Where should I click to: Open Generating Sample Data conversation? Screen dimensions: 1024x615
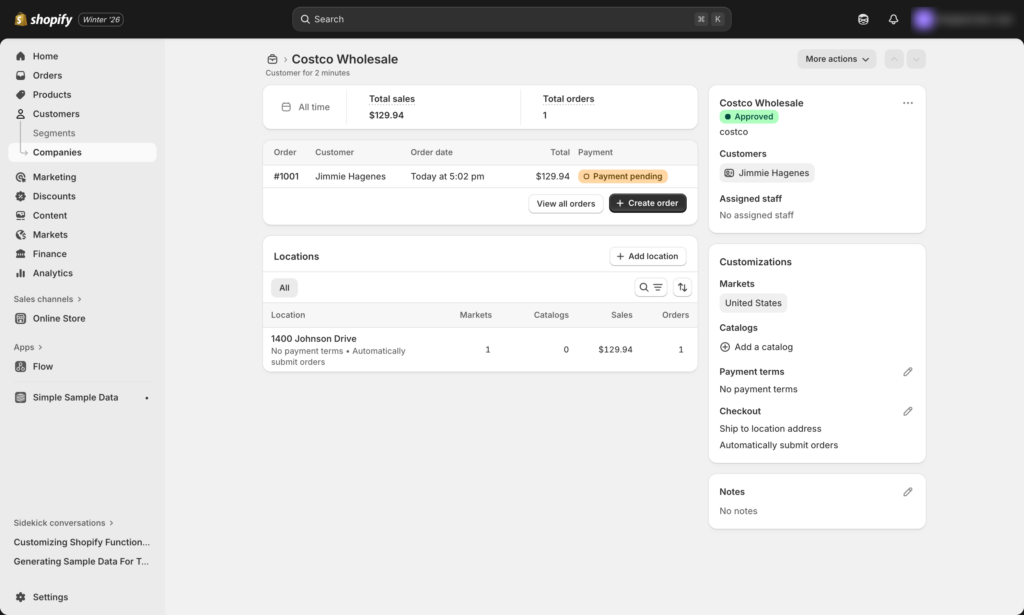pos(82,561)
